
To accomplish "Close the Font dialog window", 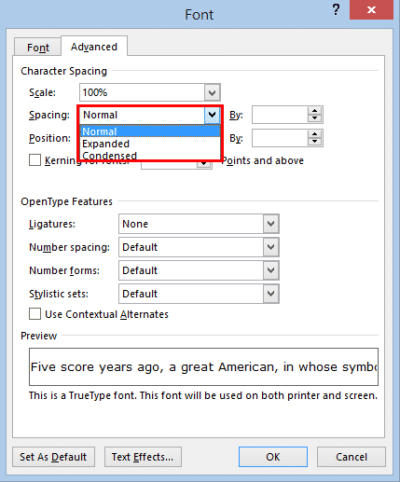I will [x=371, y=10].
